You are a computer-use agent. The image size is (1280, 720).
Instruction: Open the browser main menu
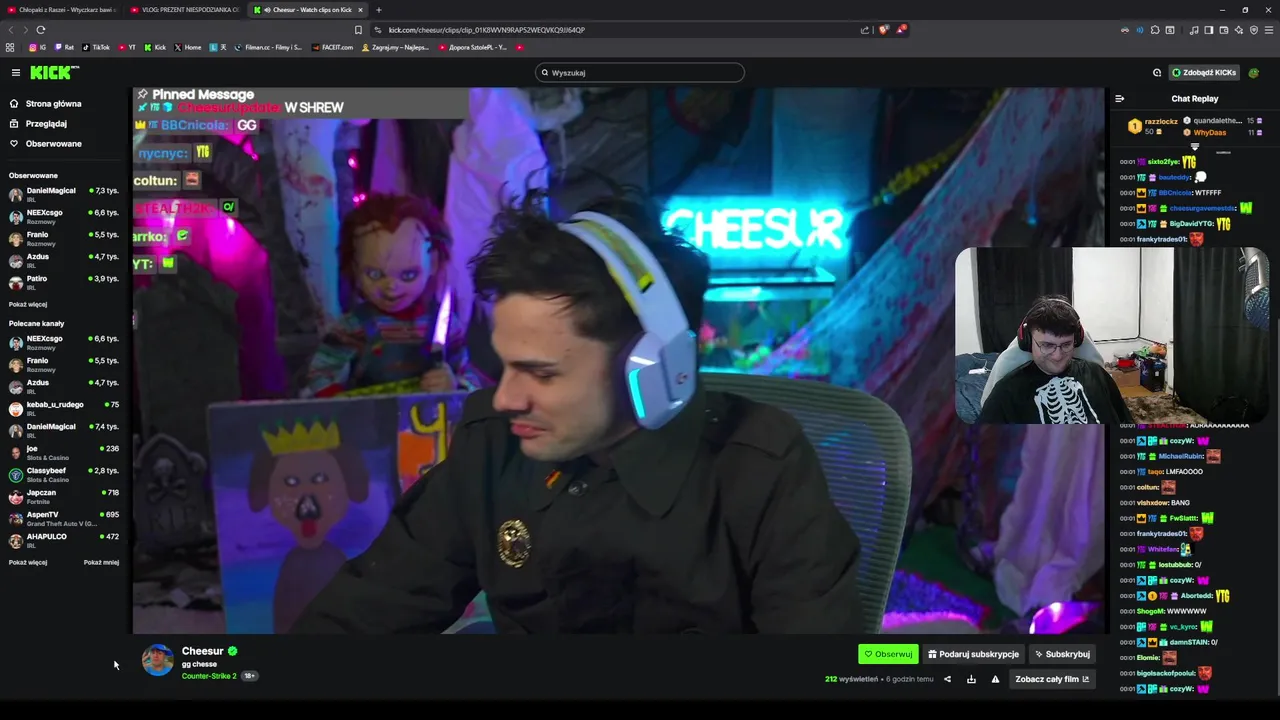tap(1268, 30)
